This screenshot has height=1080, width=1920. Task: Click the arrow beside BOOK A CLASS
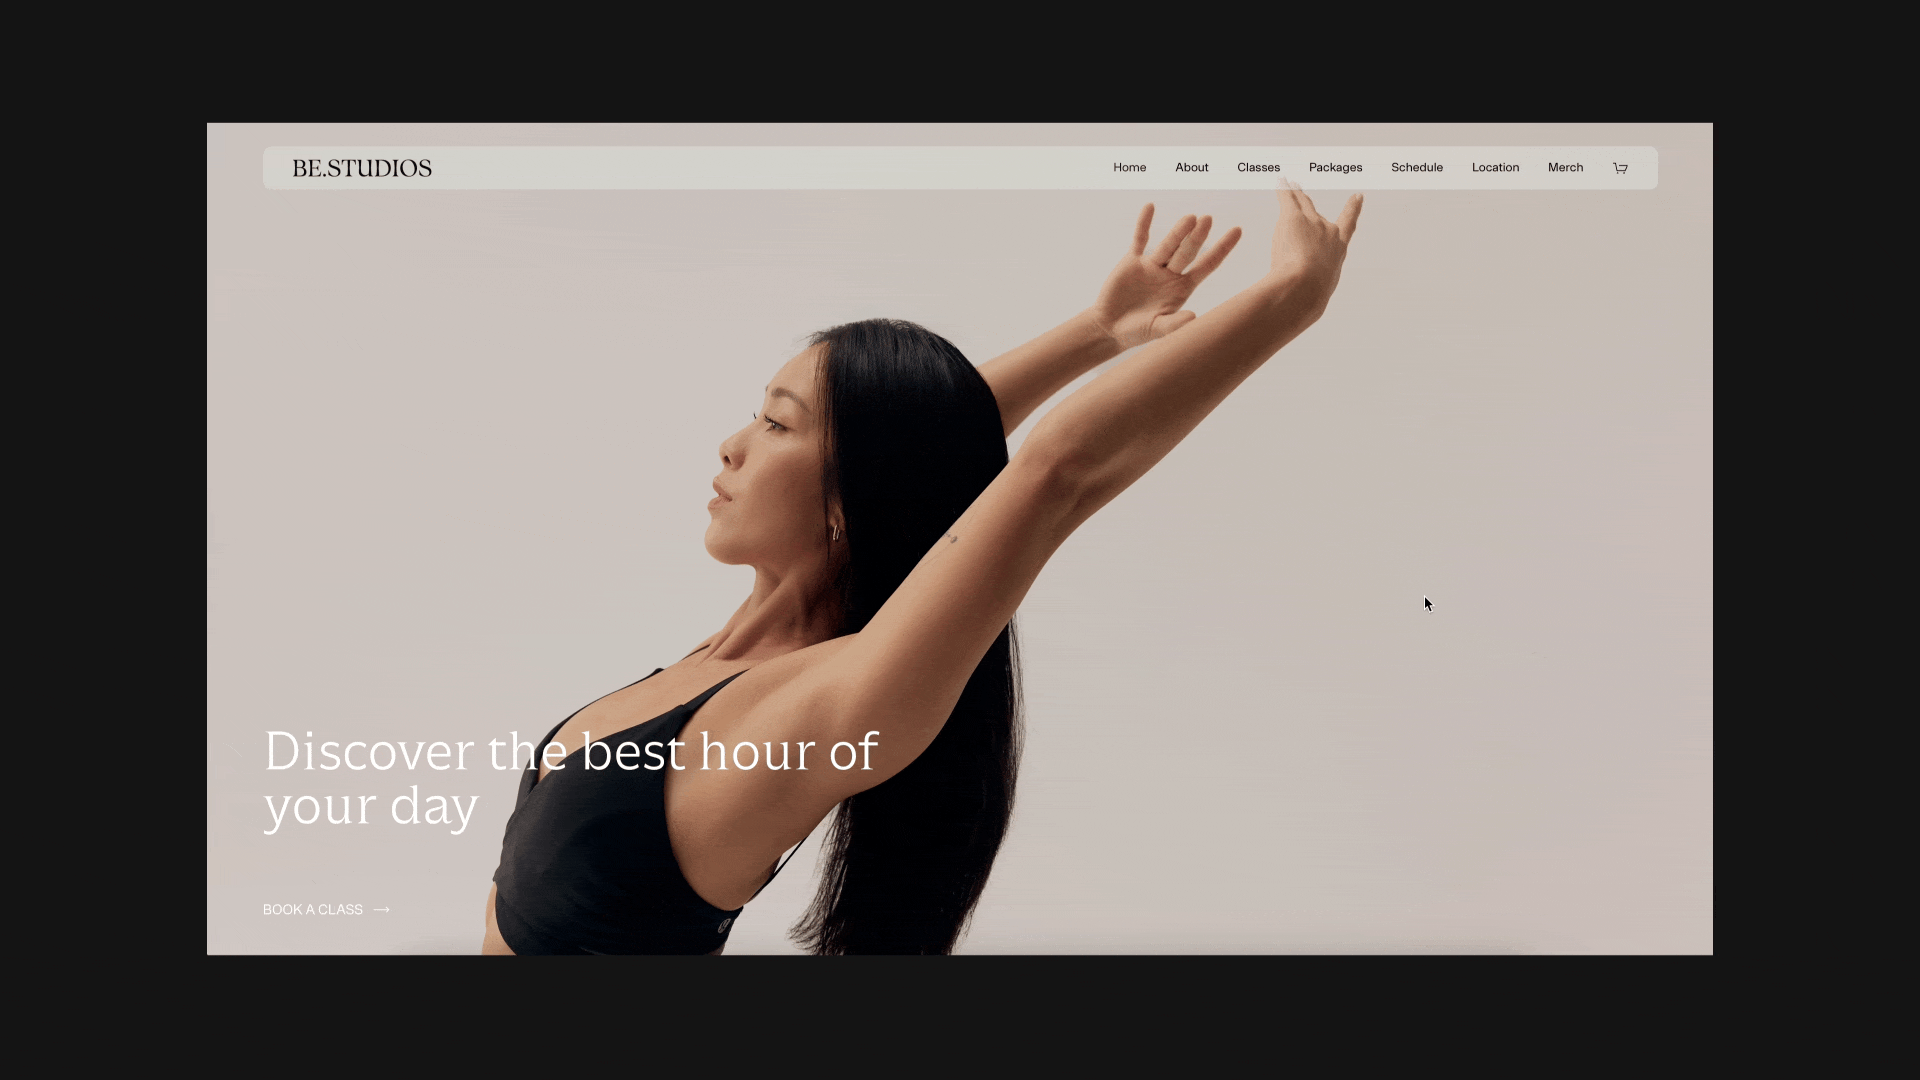[382, 909]
